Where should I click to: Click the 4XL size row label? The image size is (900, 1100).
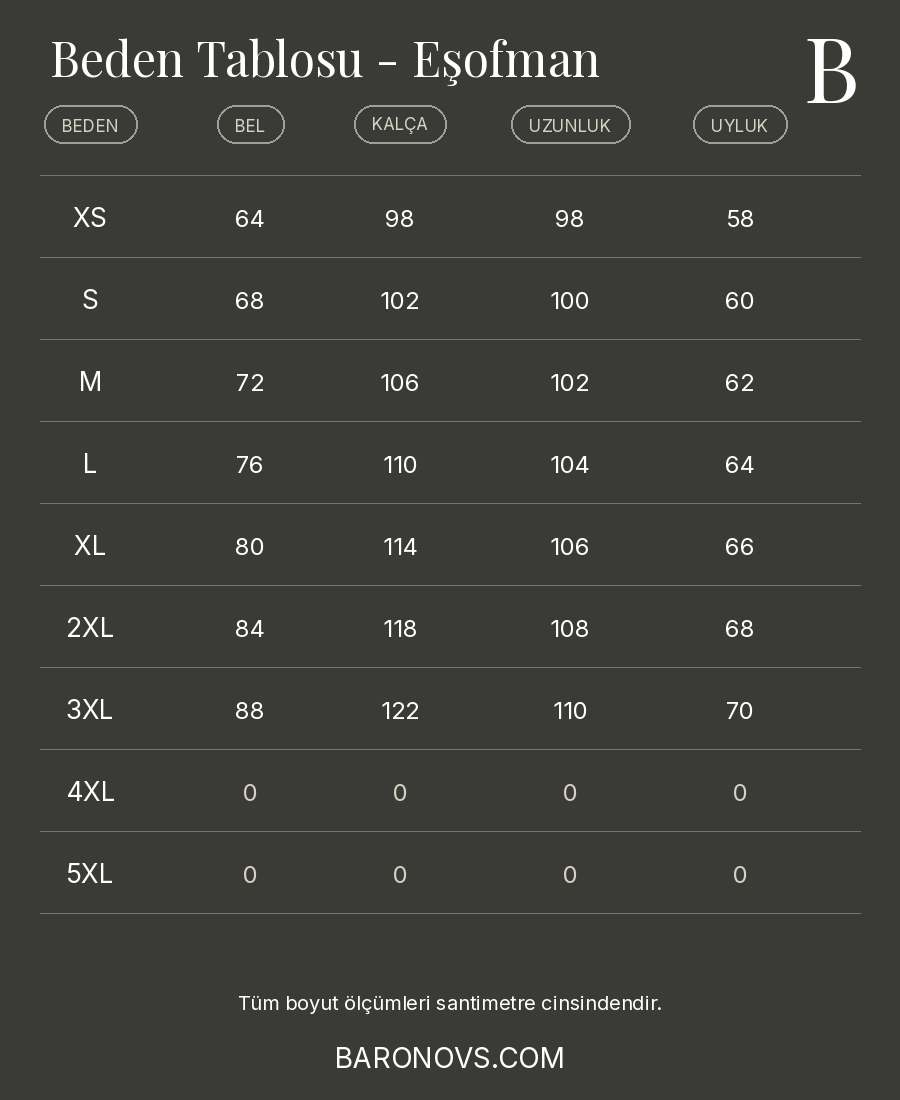(x=90, y=792)
